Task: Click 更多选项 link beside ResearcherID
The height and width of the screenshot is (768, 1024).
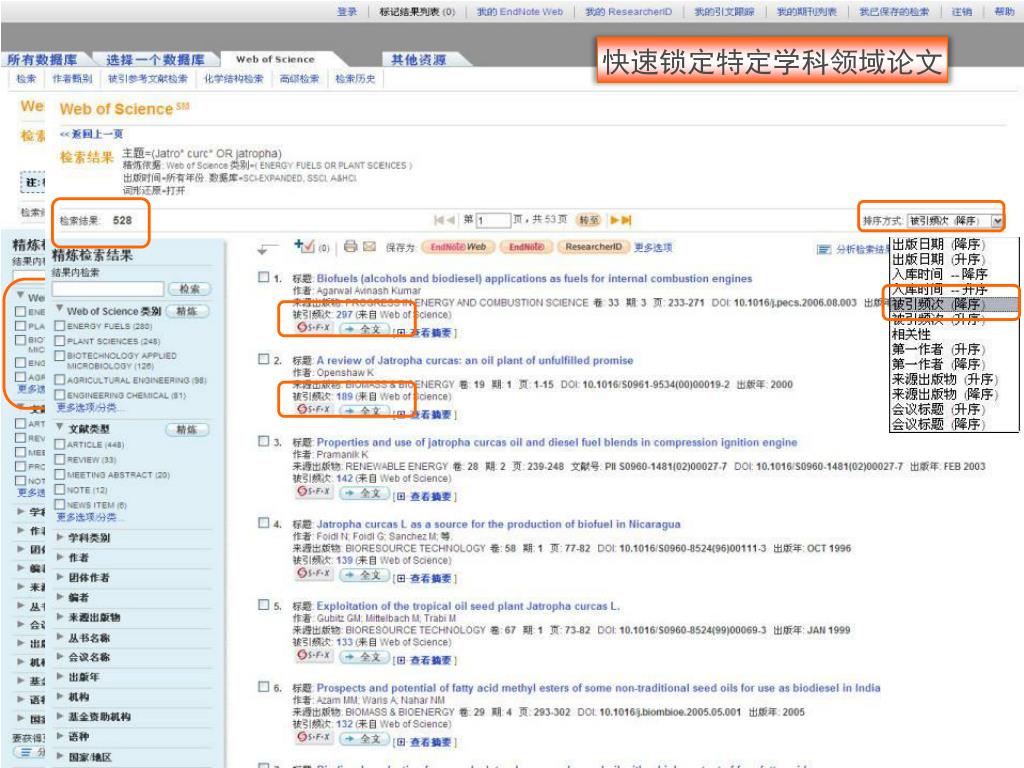Action: click(653, 247)
